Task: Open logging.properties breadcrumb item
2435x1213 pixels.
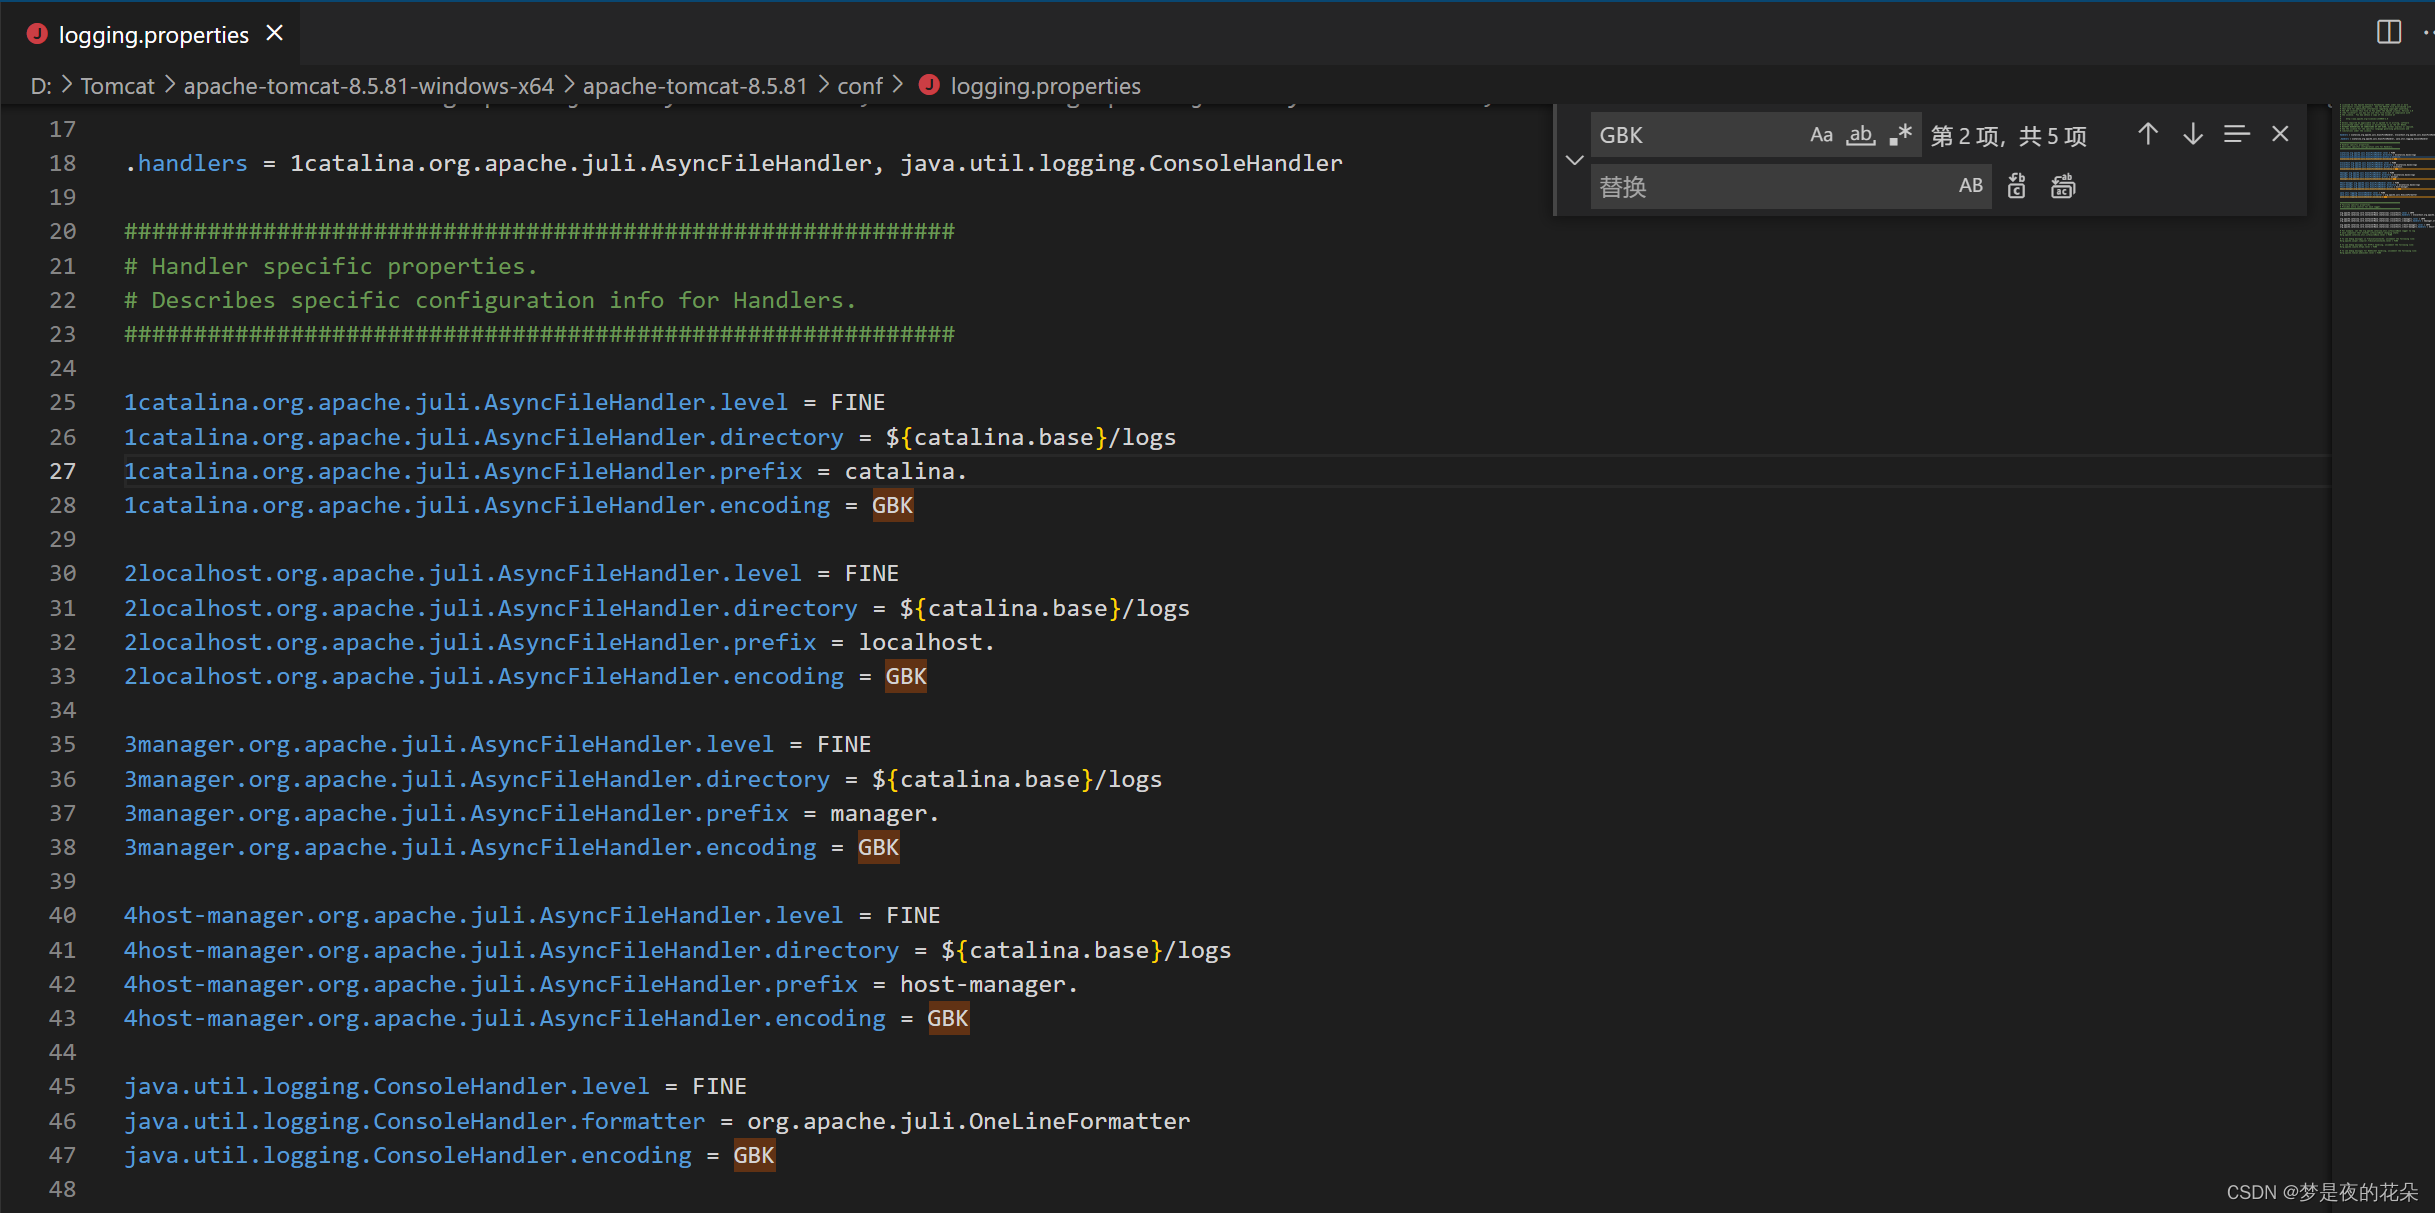Action: [1045, 86]
